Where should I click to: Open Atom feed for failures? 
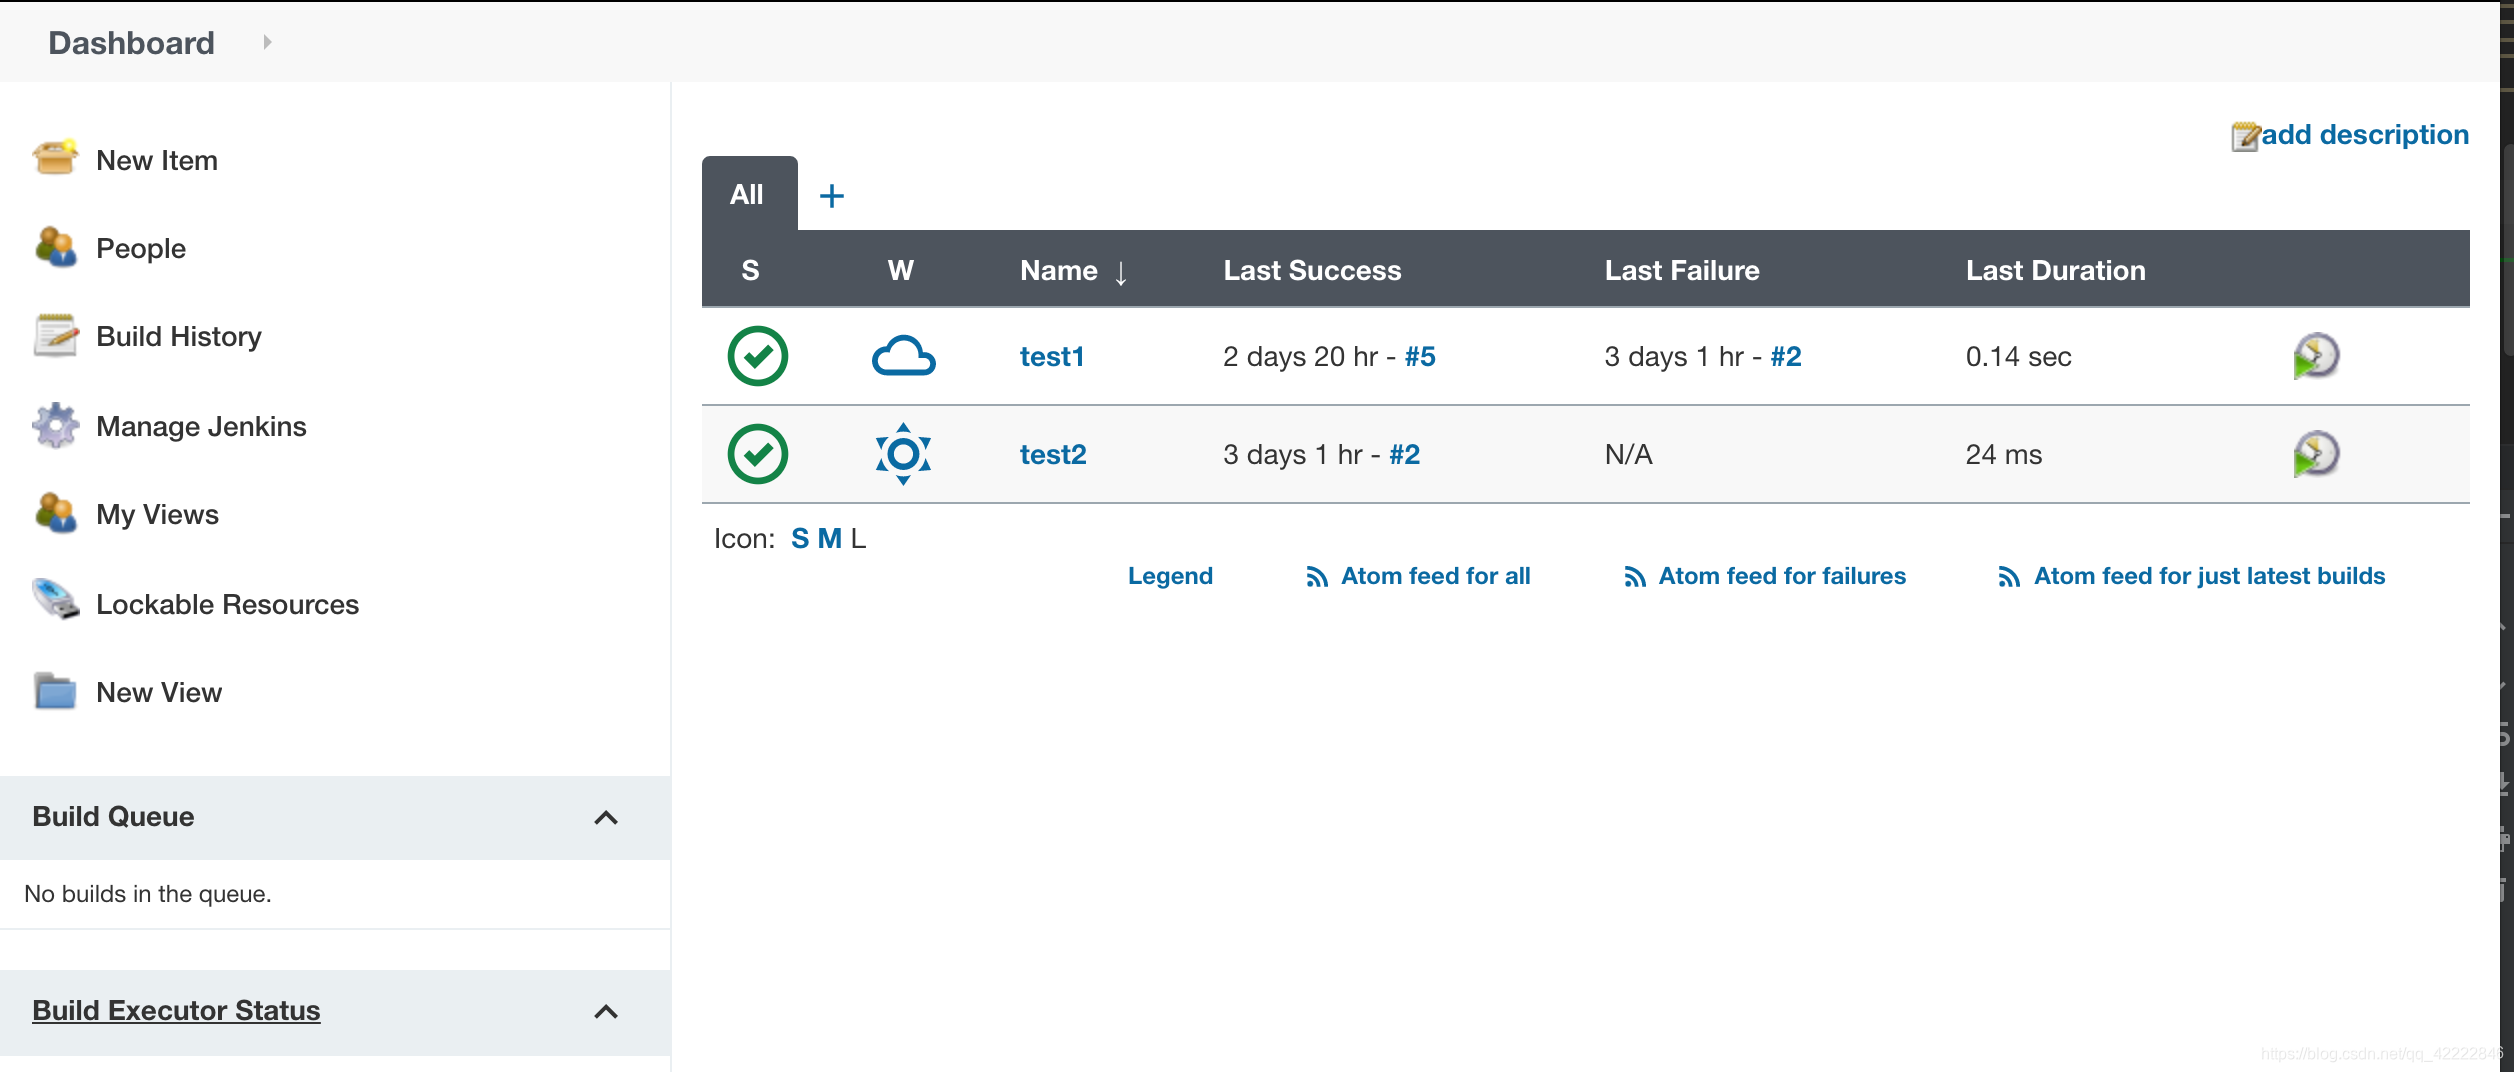click(1782, 576)
